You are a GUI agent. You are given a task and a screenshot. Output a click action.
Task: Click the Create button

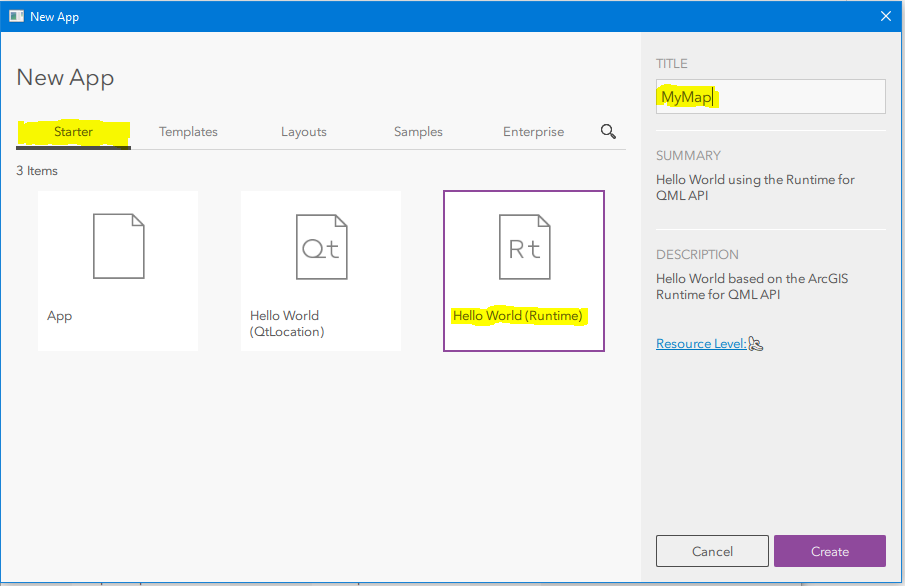click(x=829, y=551)
